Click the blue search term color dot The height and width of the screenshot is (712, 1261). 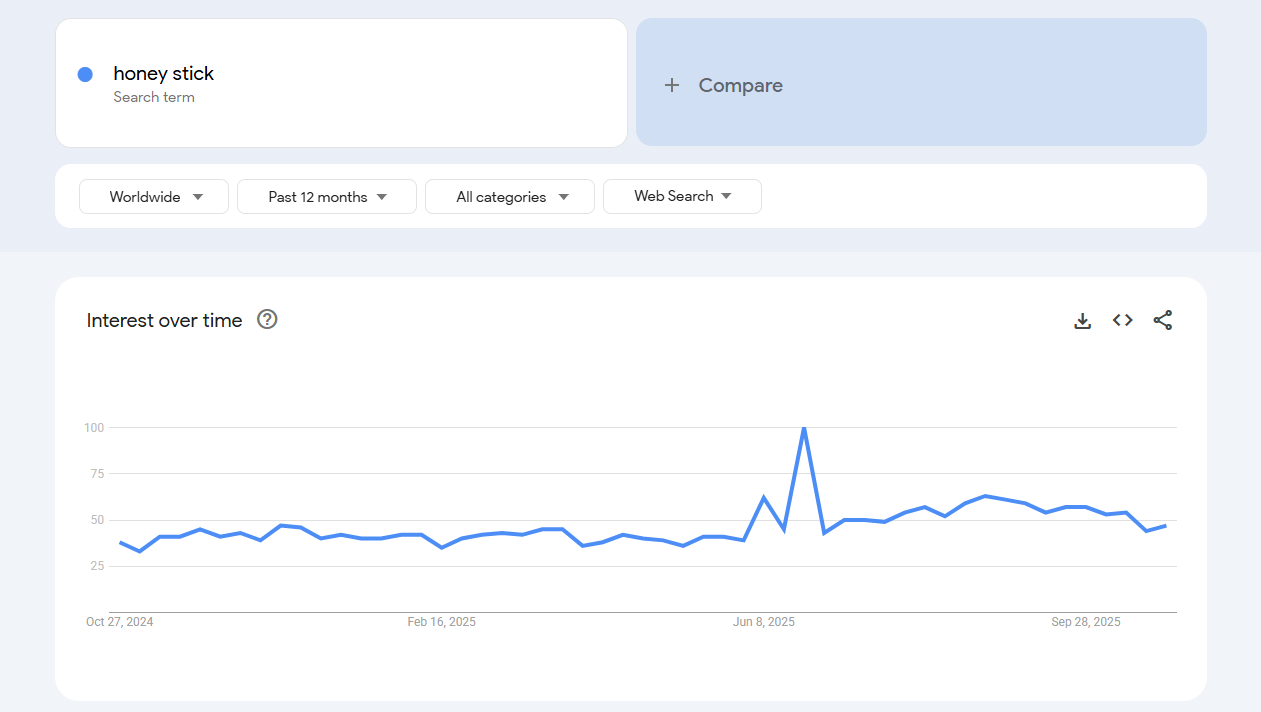(x=85, y=74)
